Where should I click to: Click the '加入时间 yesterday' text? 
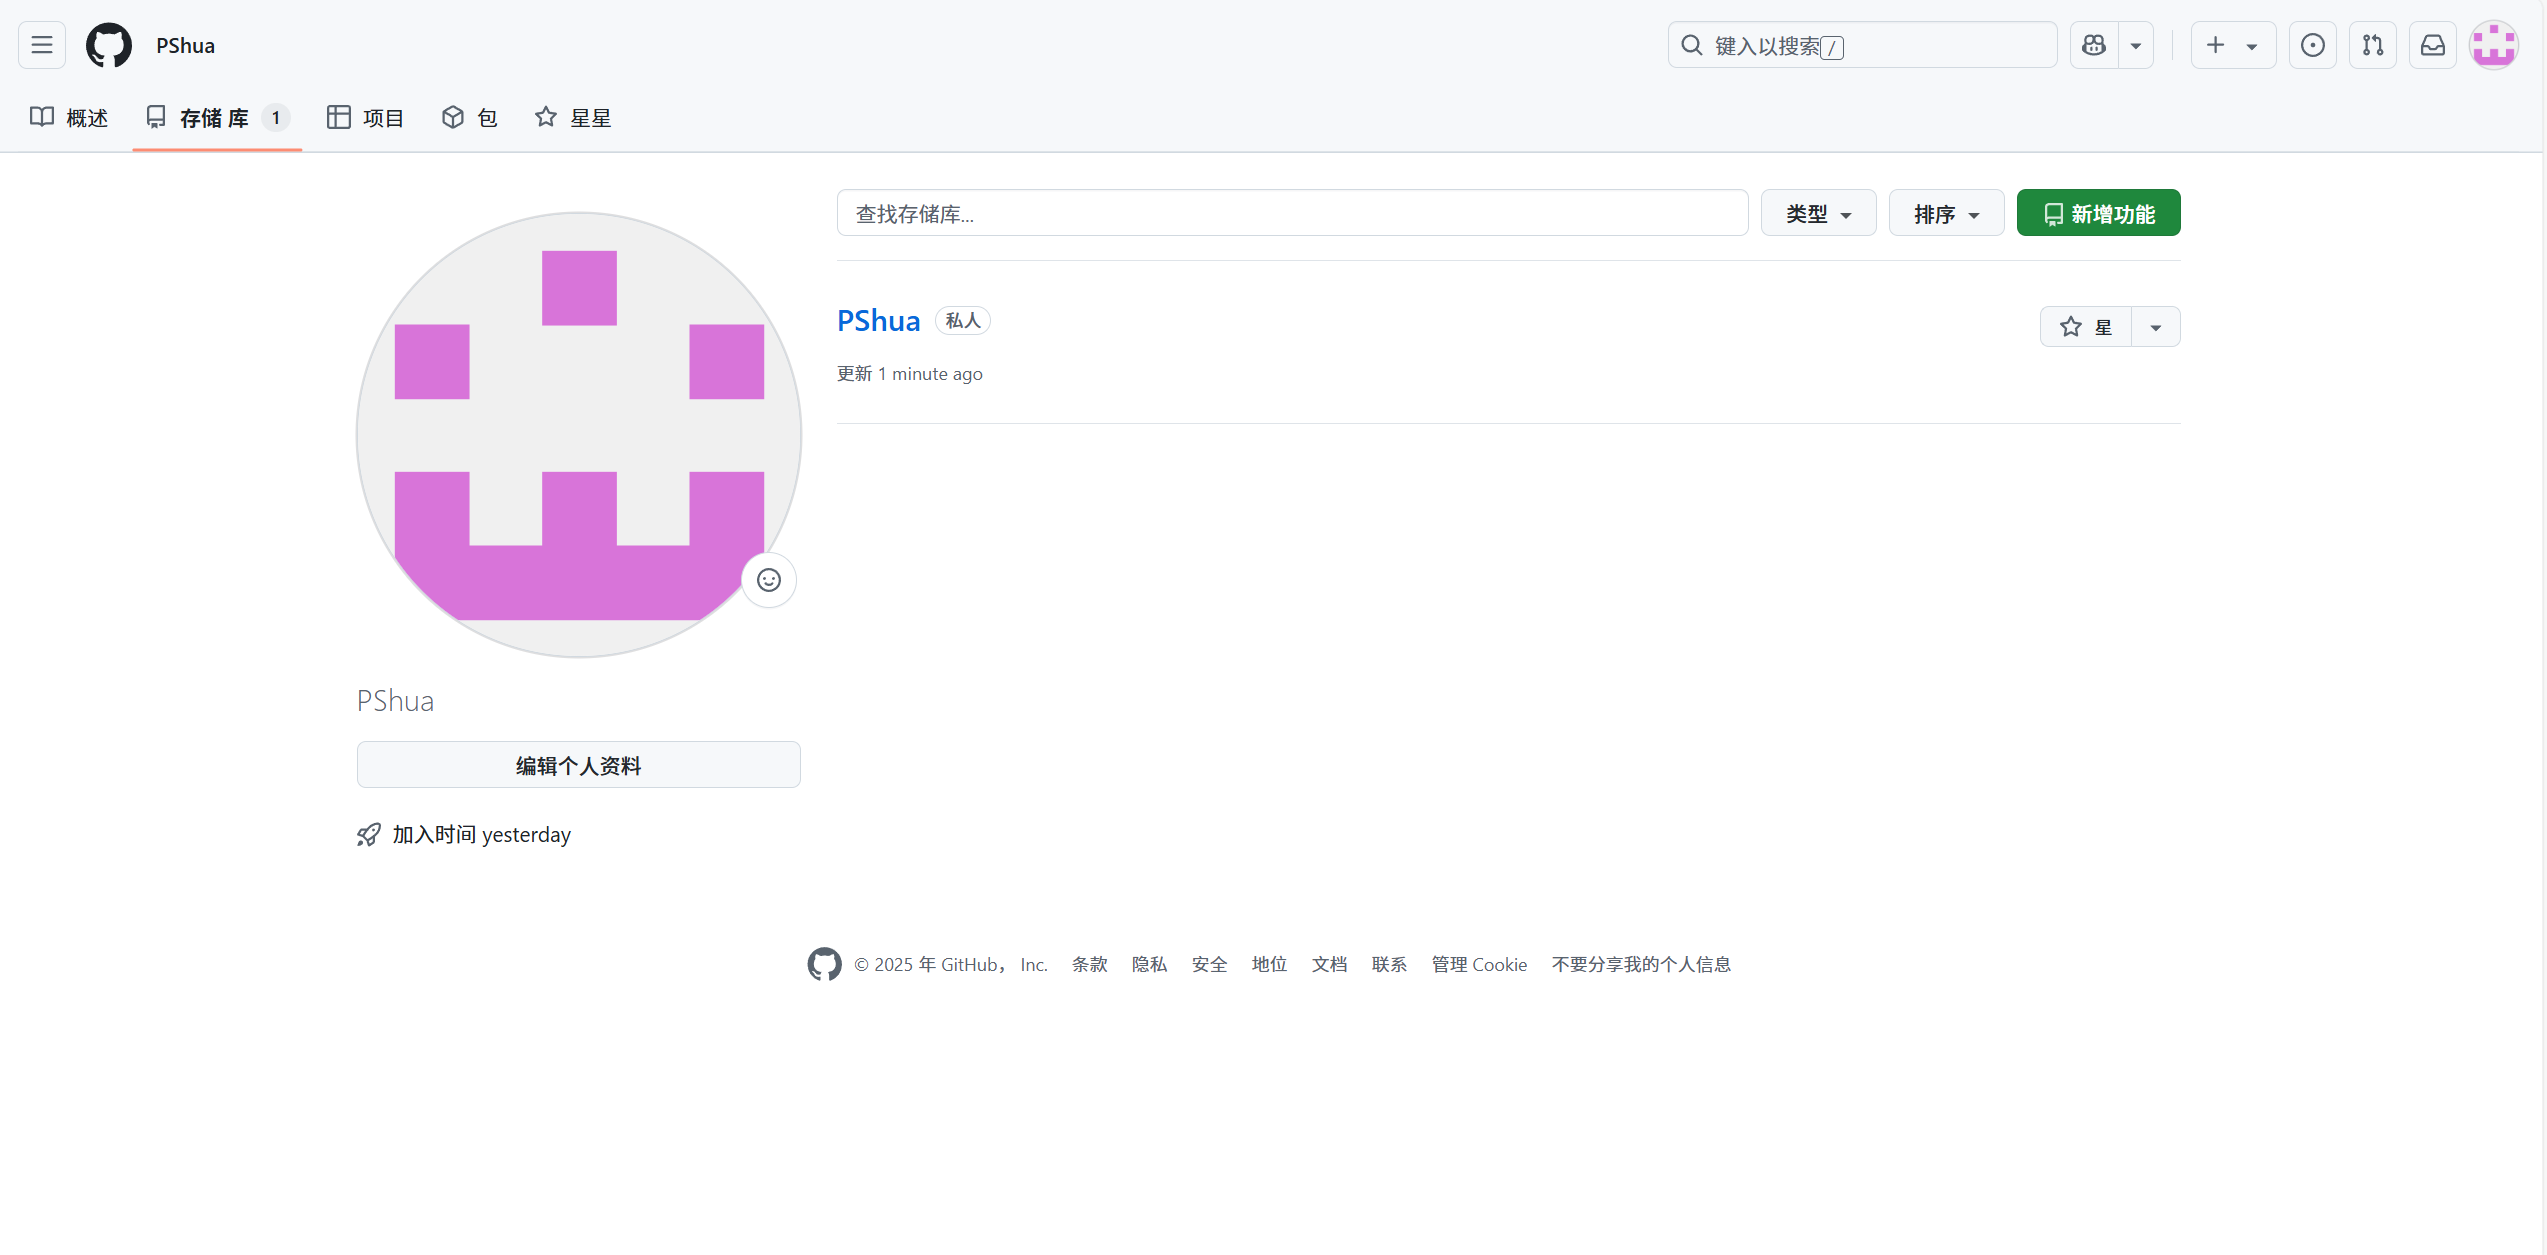pos(482,835)
